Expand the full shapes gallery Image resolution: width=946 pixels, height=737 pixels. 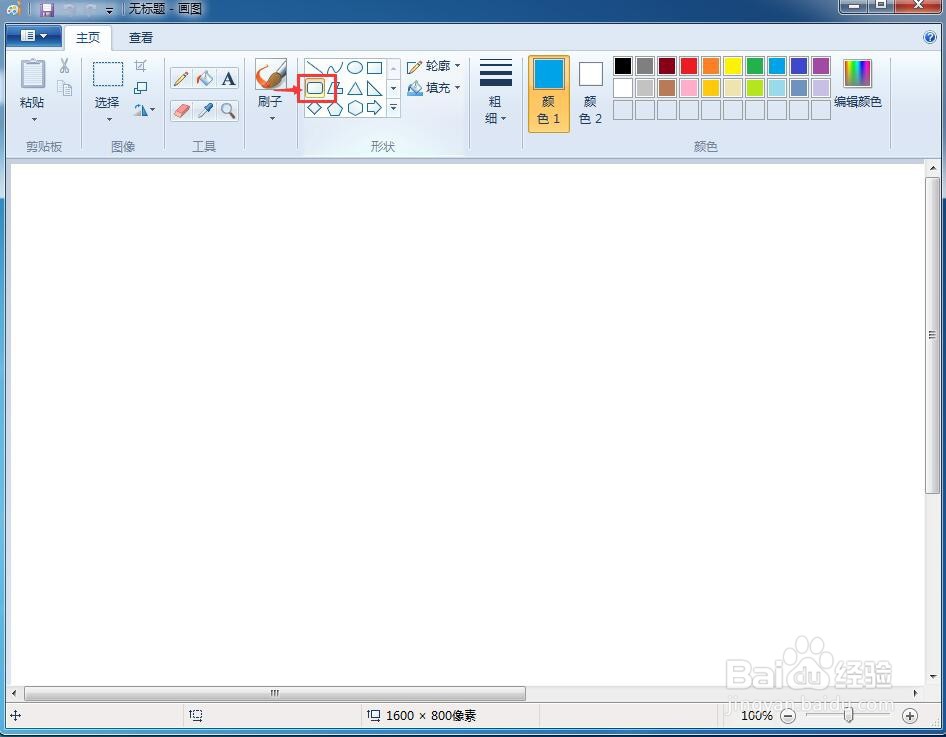pyautogui.click(x=393, y=109)
